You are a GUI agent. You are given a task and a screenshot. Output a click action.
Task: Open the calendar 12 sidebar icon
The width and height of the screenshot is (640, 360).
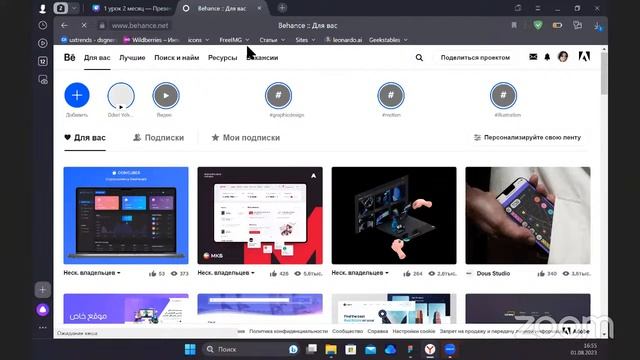42,61
